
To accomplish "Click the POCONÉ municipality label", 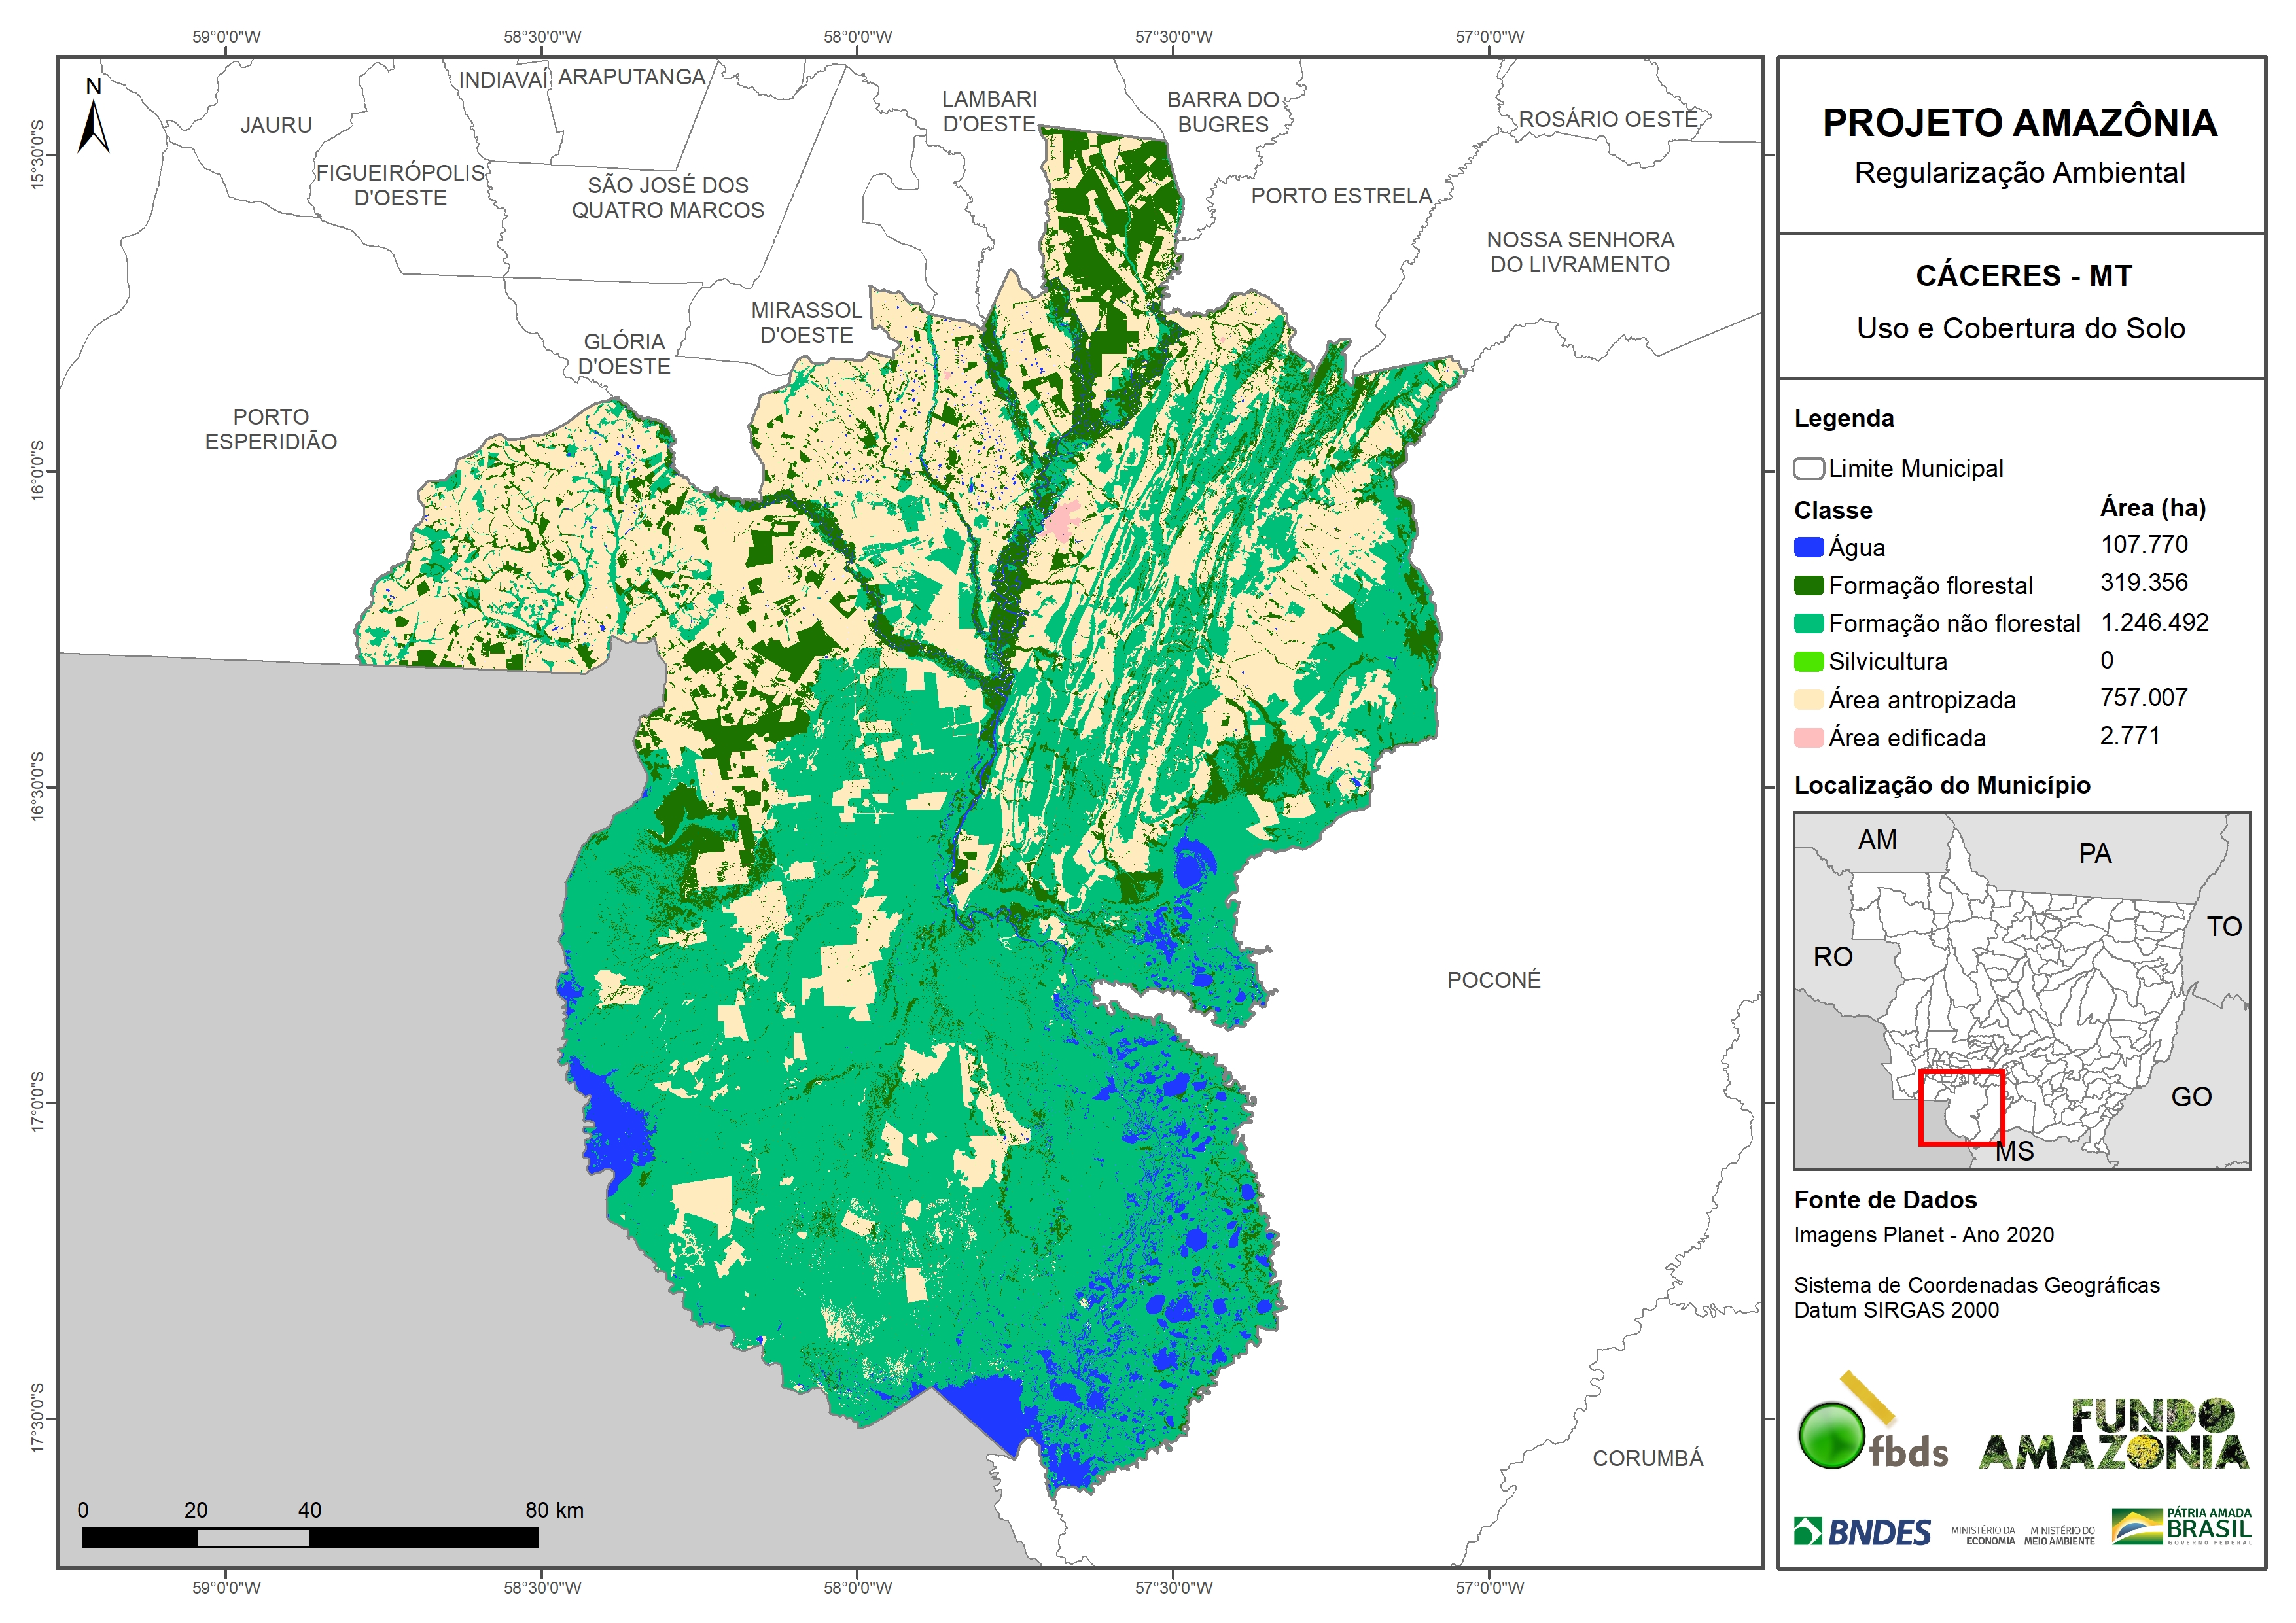I will click(x=1493, y=980).
